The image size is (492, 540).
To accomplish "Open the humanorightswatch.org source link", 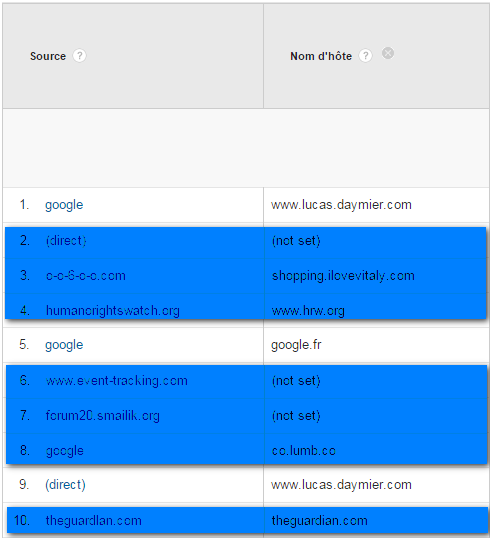I will tap(113, 311).
